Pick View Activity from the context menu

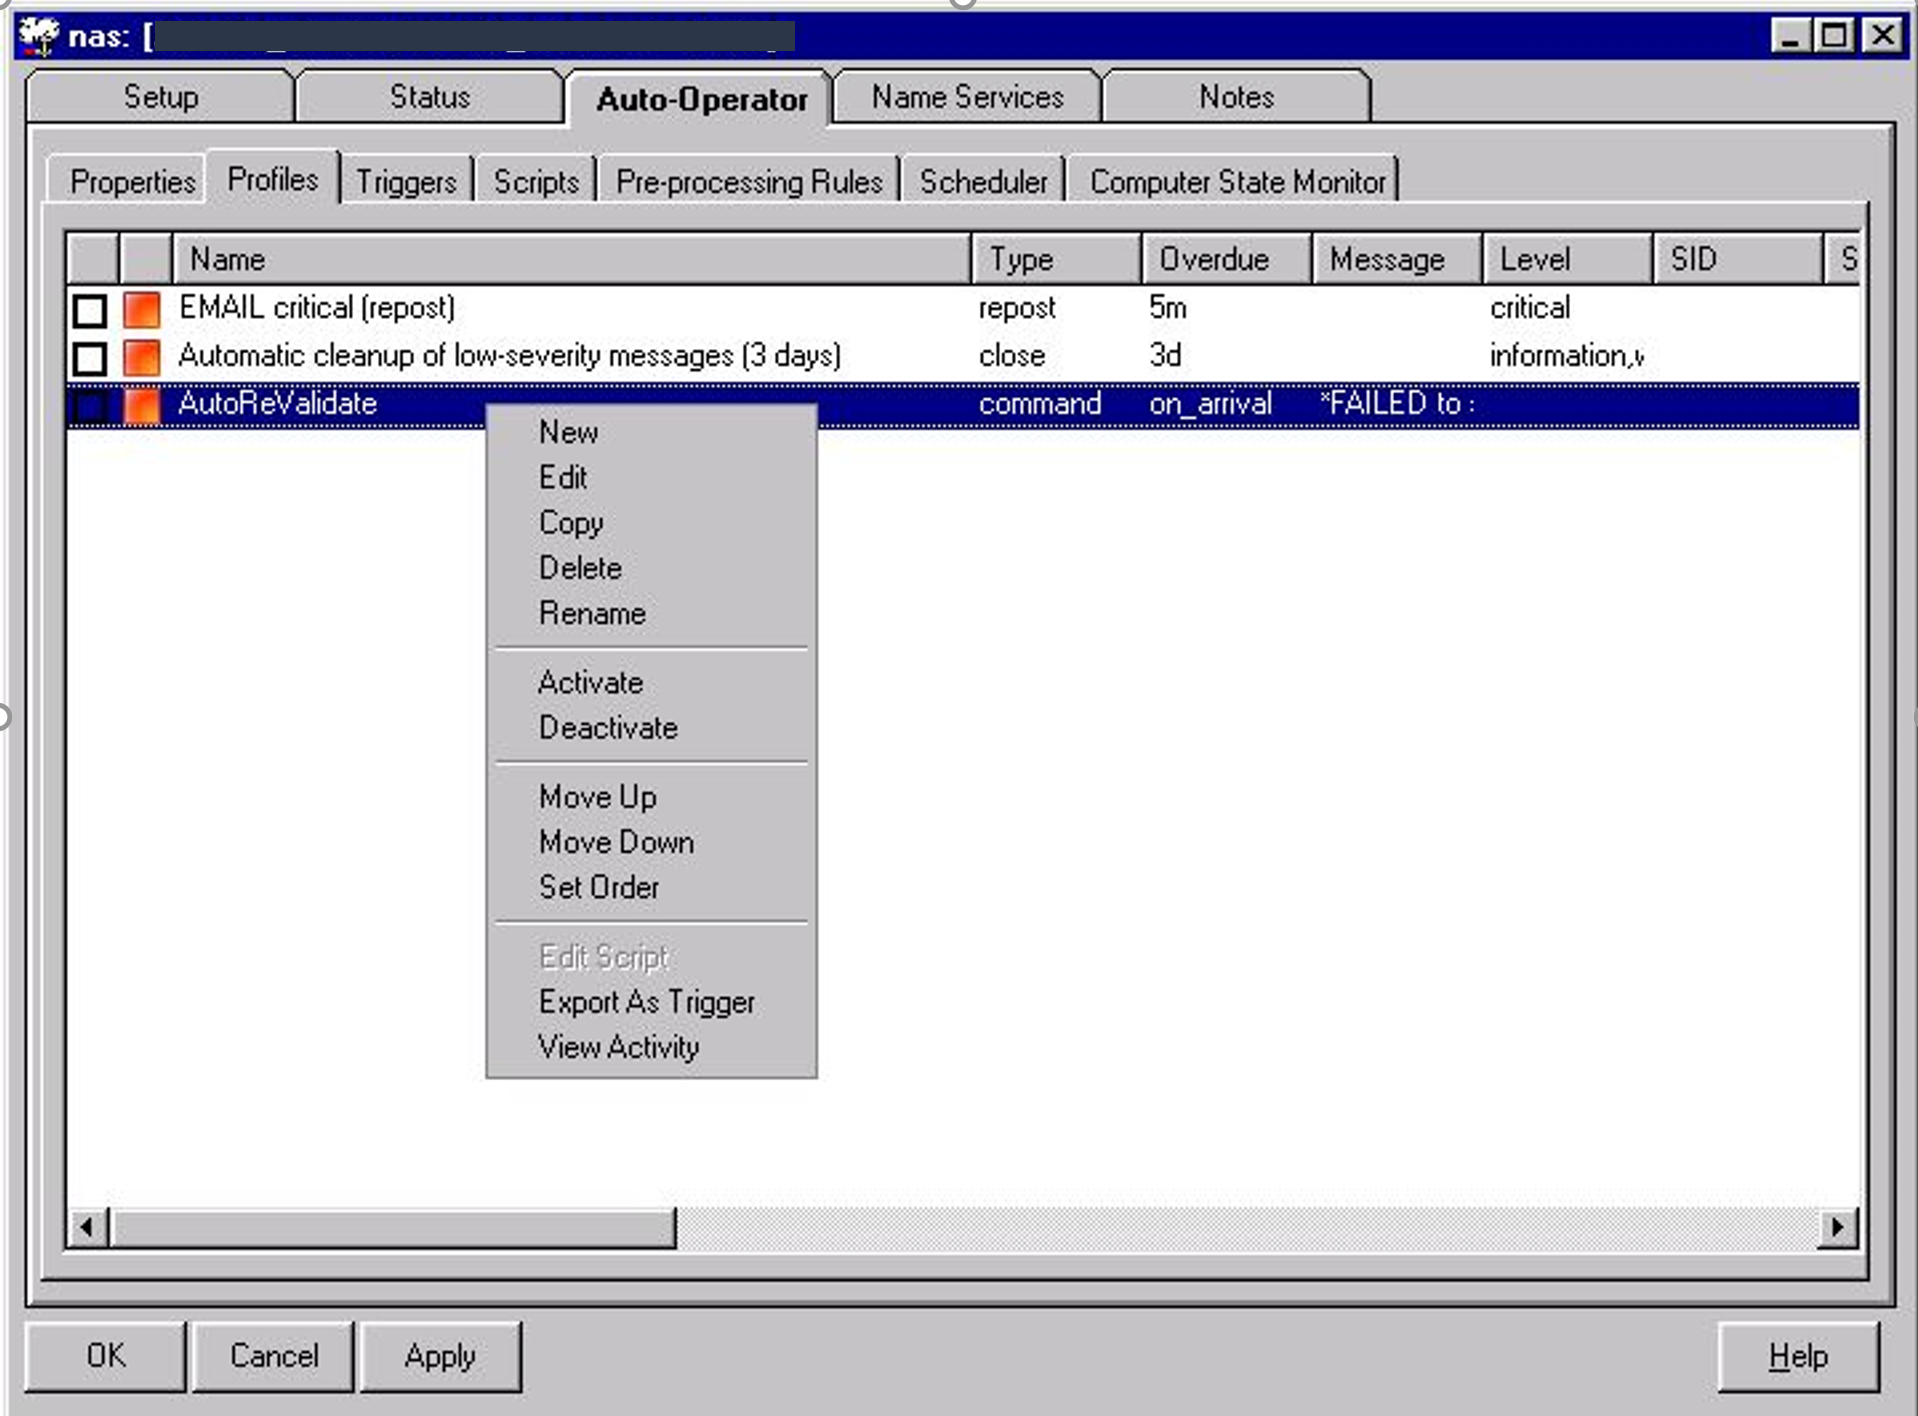click(x=618, y=1047)
